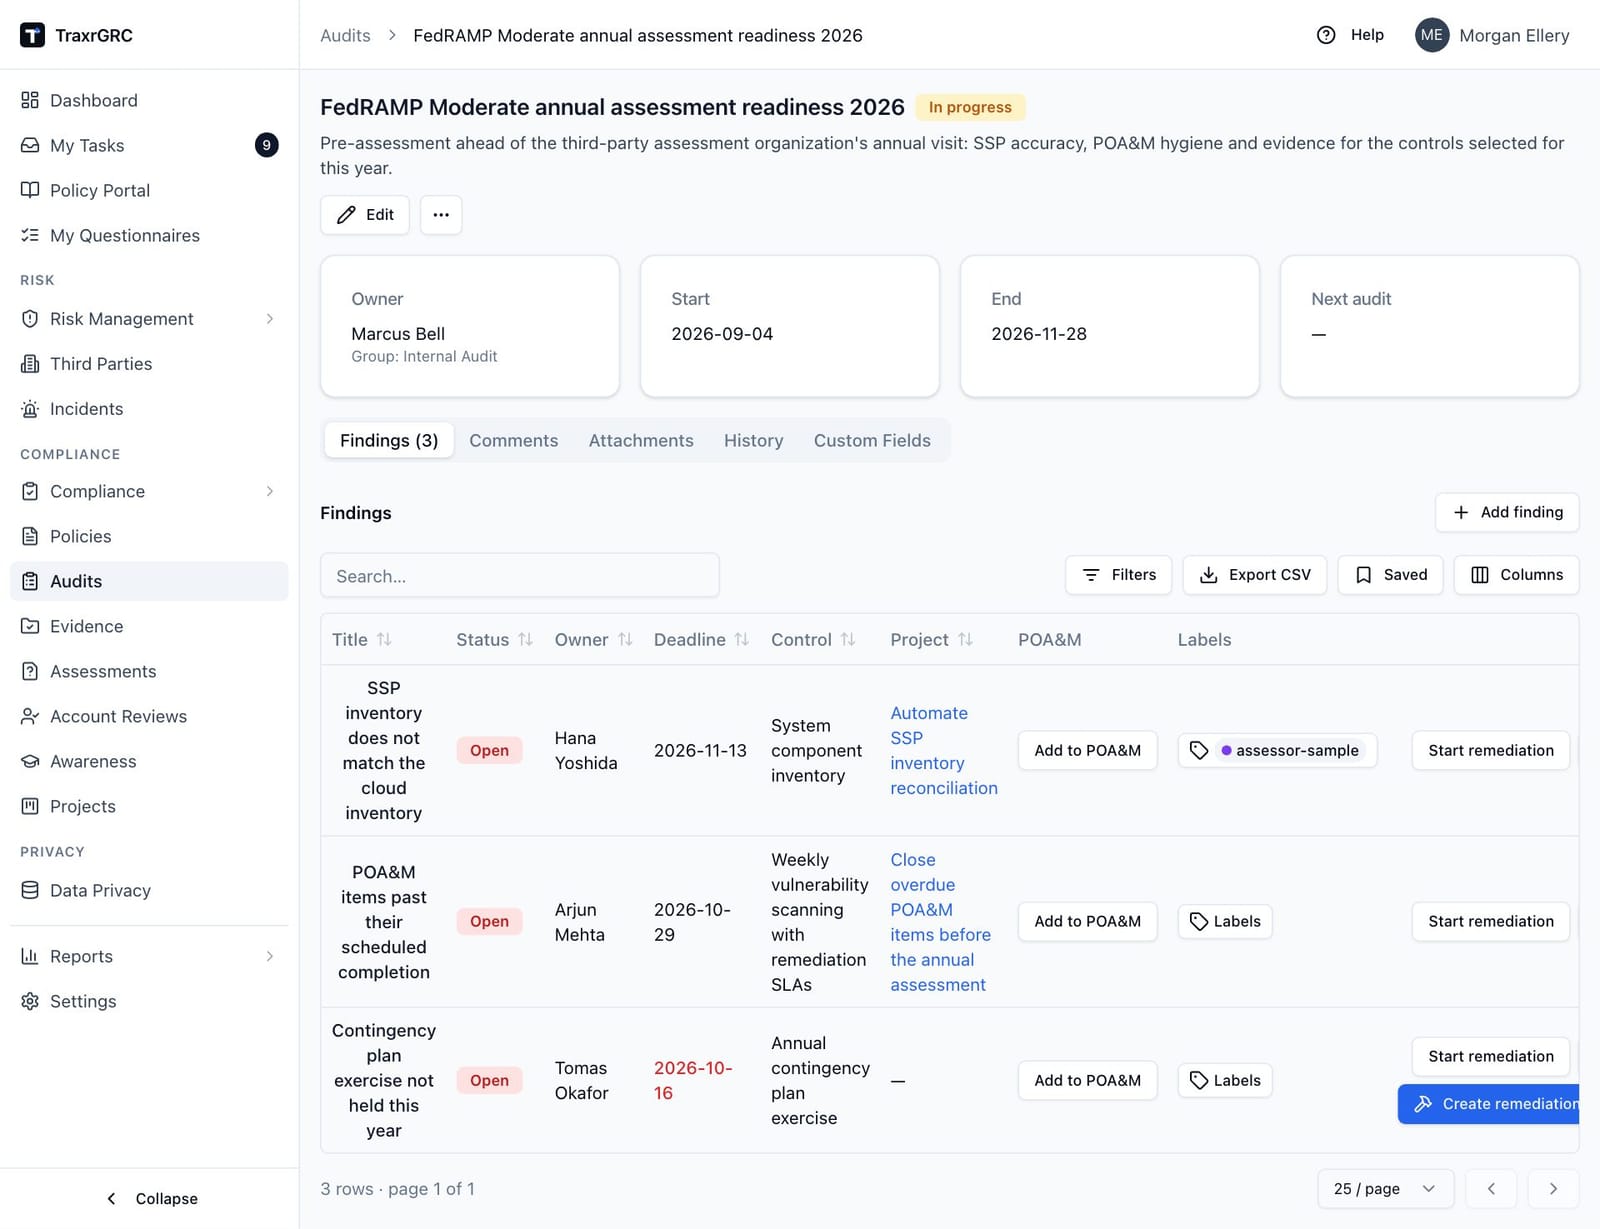Click the ME user avatar

1432,35
